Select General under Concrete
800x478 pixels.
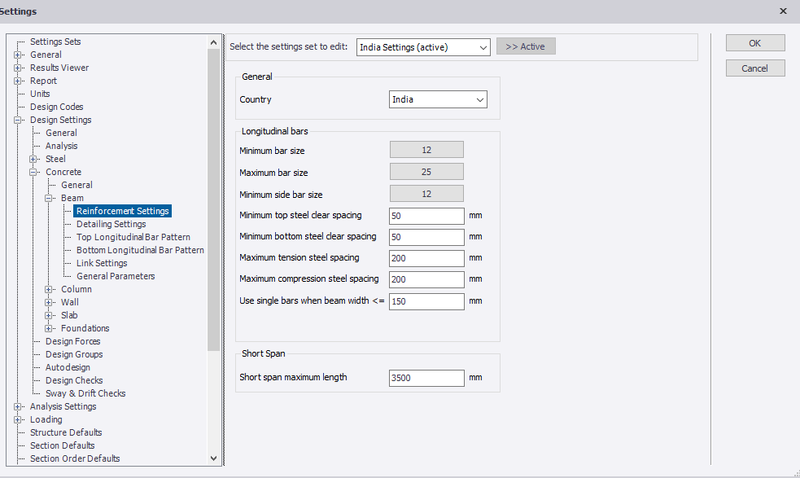(x=77, y=185)
